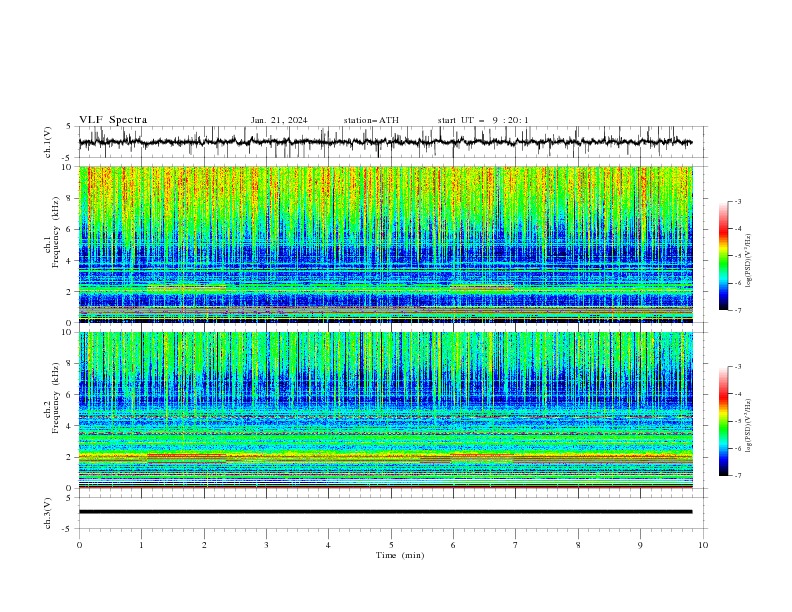Click the time axis tick label '10'
The image size is (792, 612).
(703, 545)
